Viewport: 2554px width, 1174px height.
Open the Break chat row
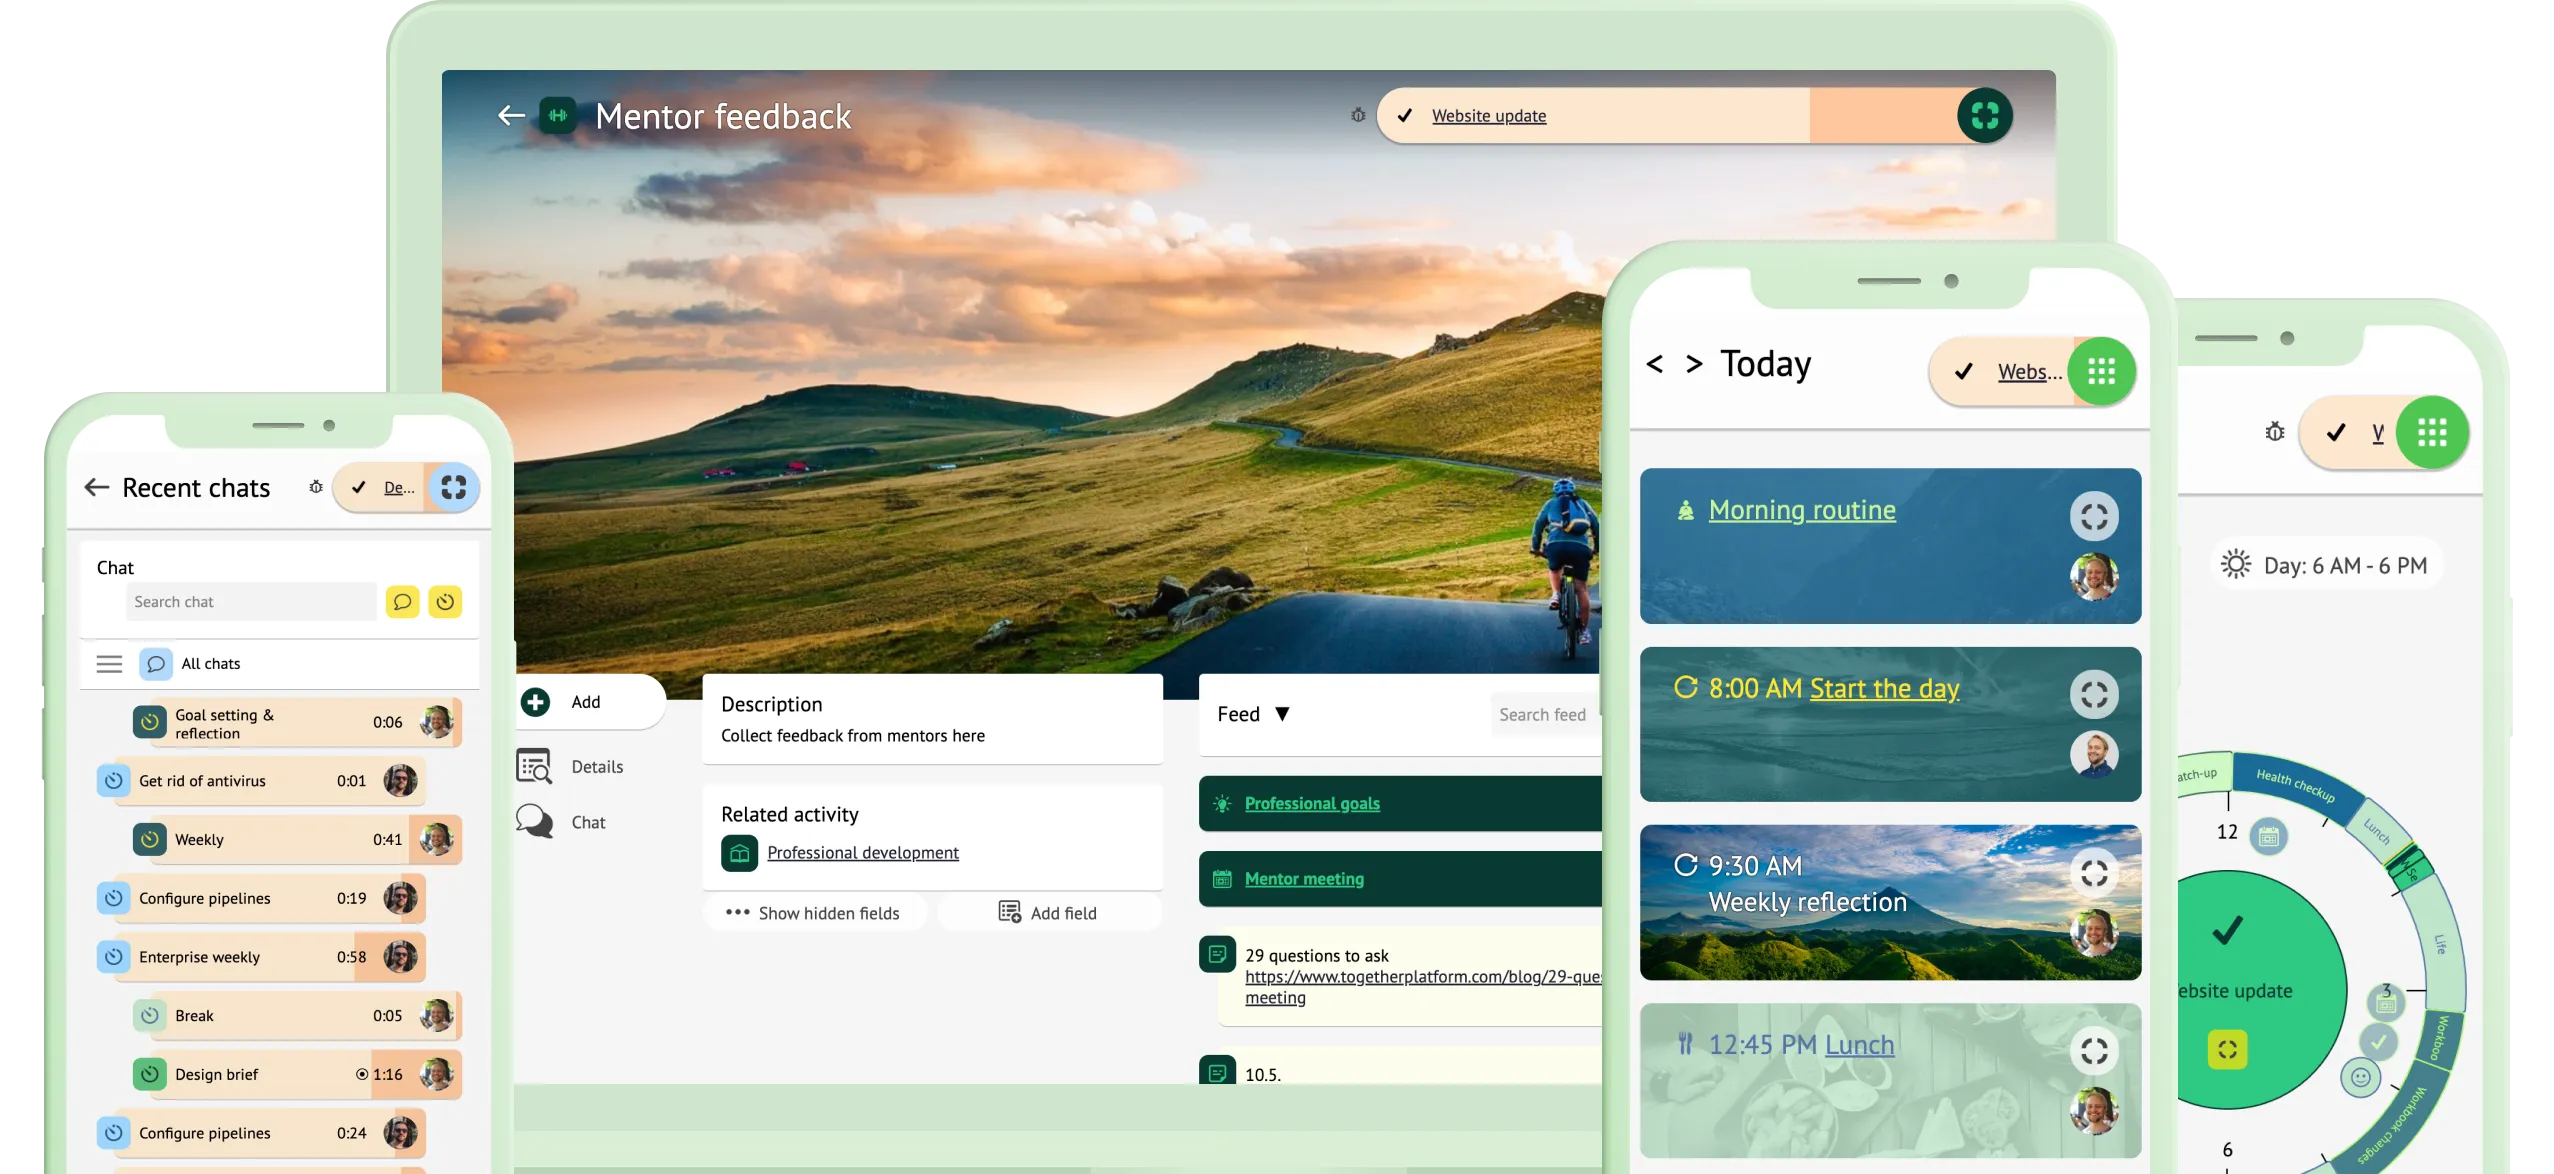pos(296,1016)
